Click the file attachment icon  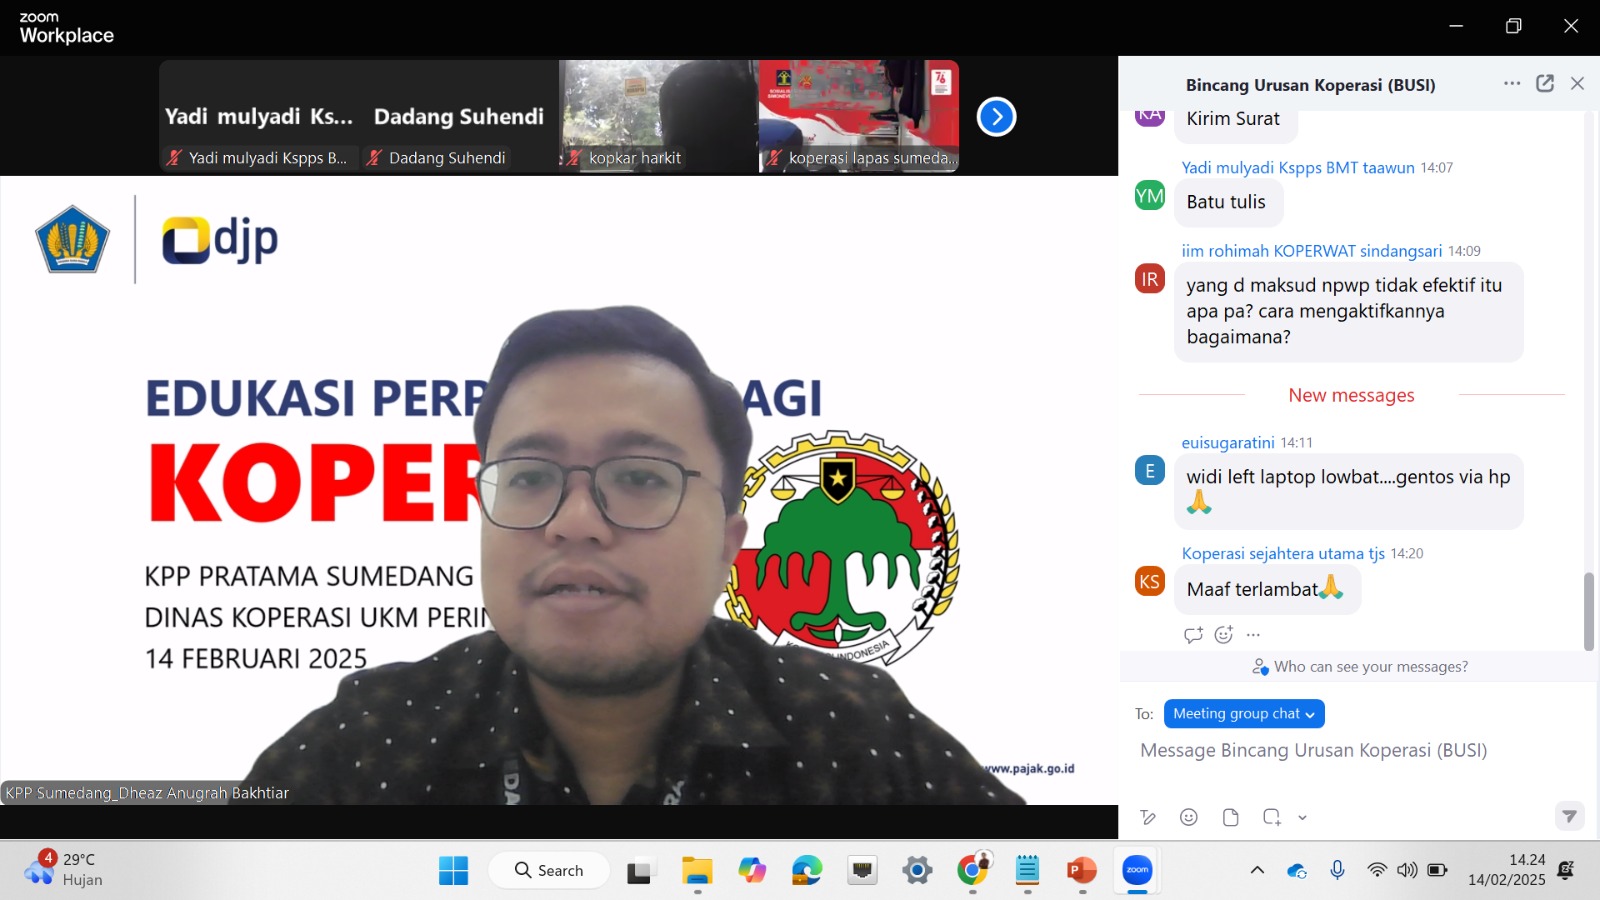click(1230, 817)
